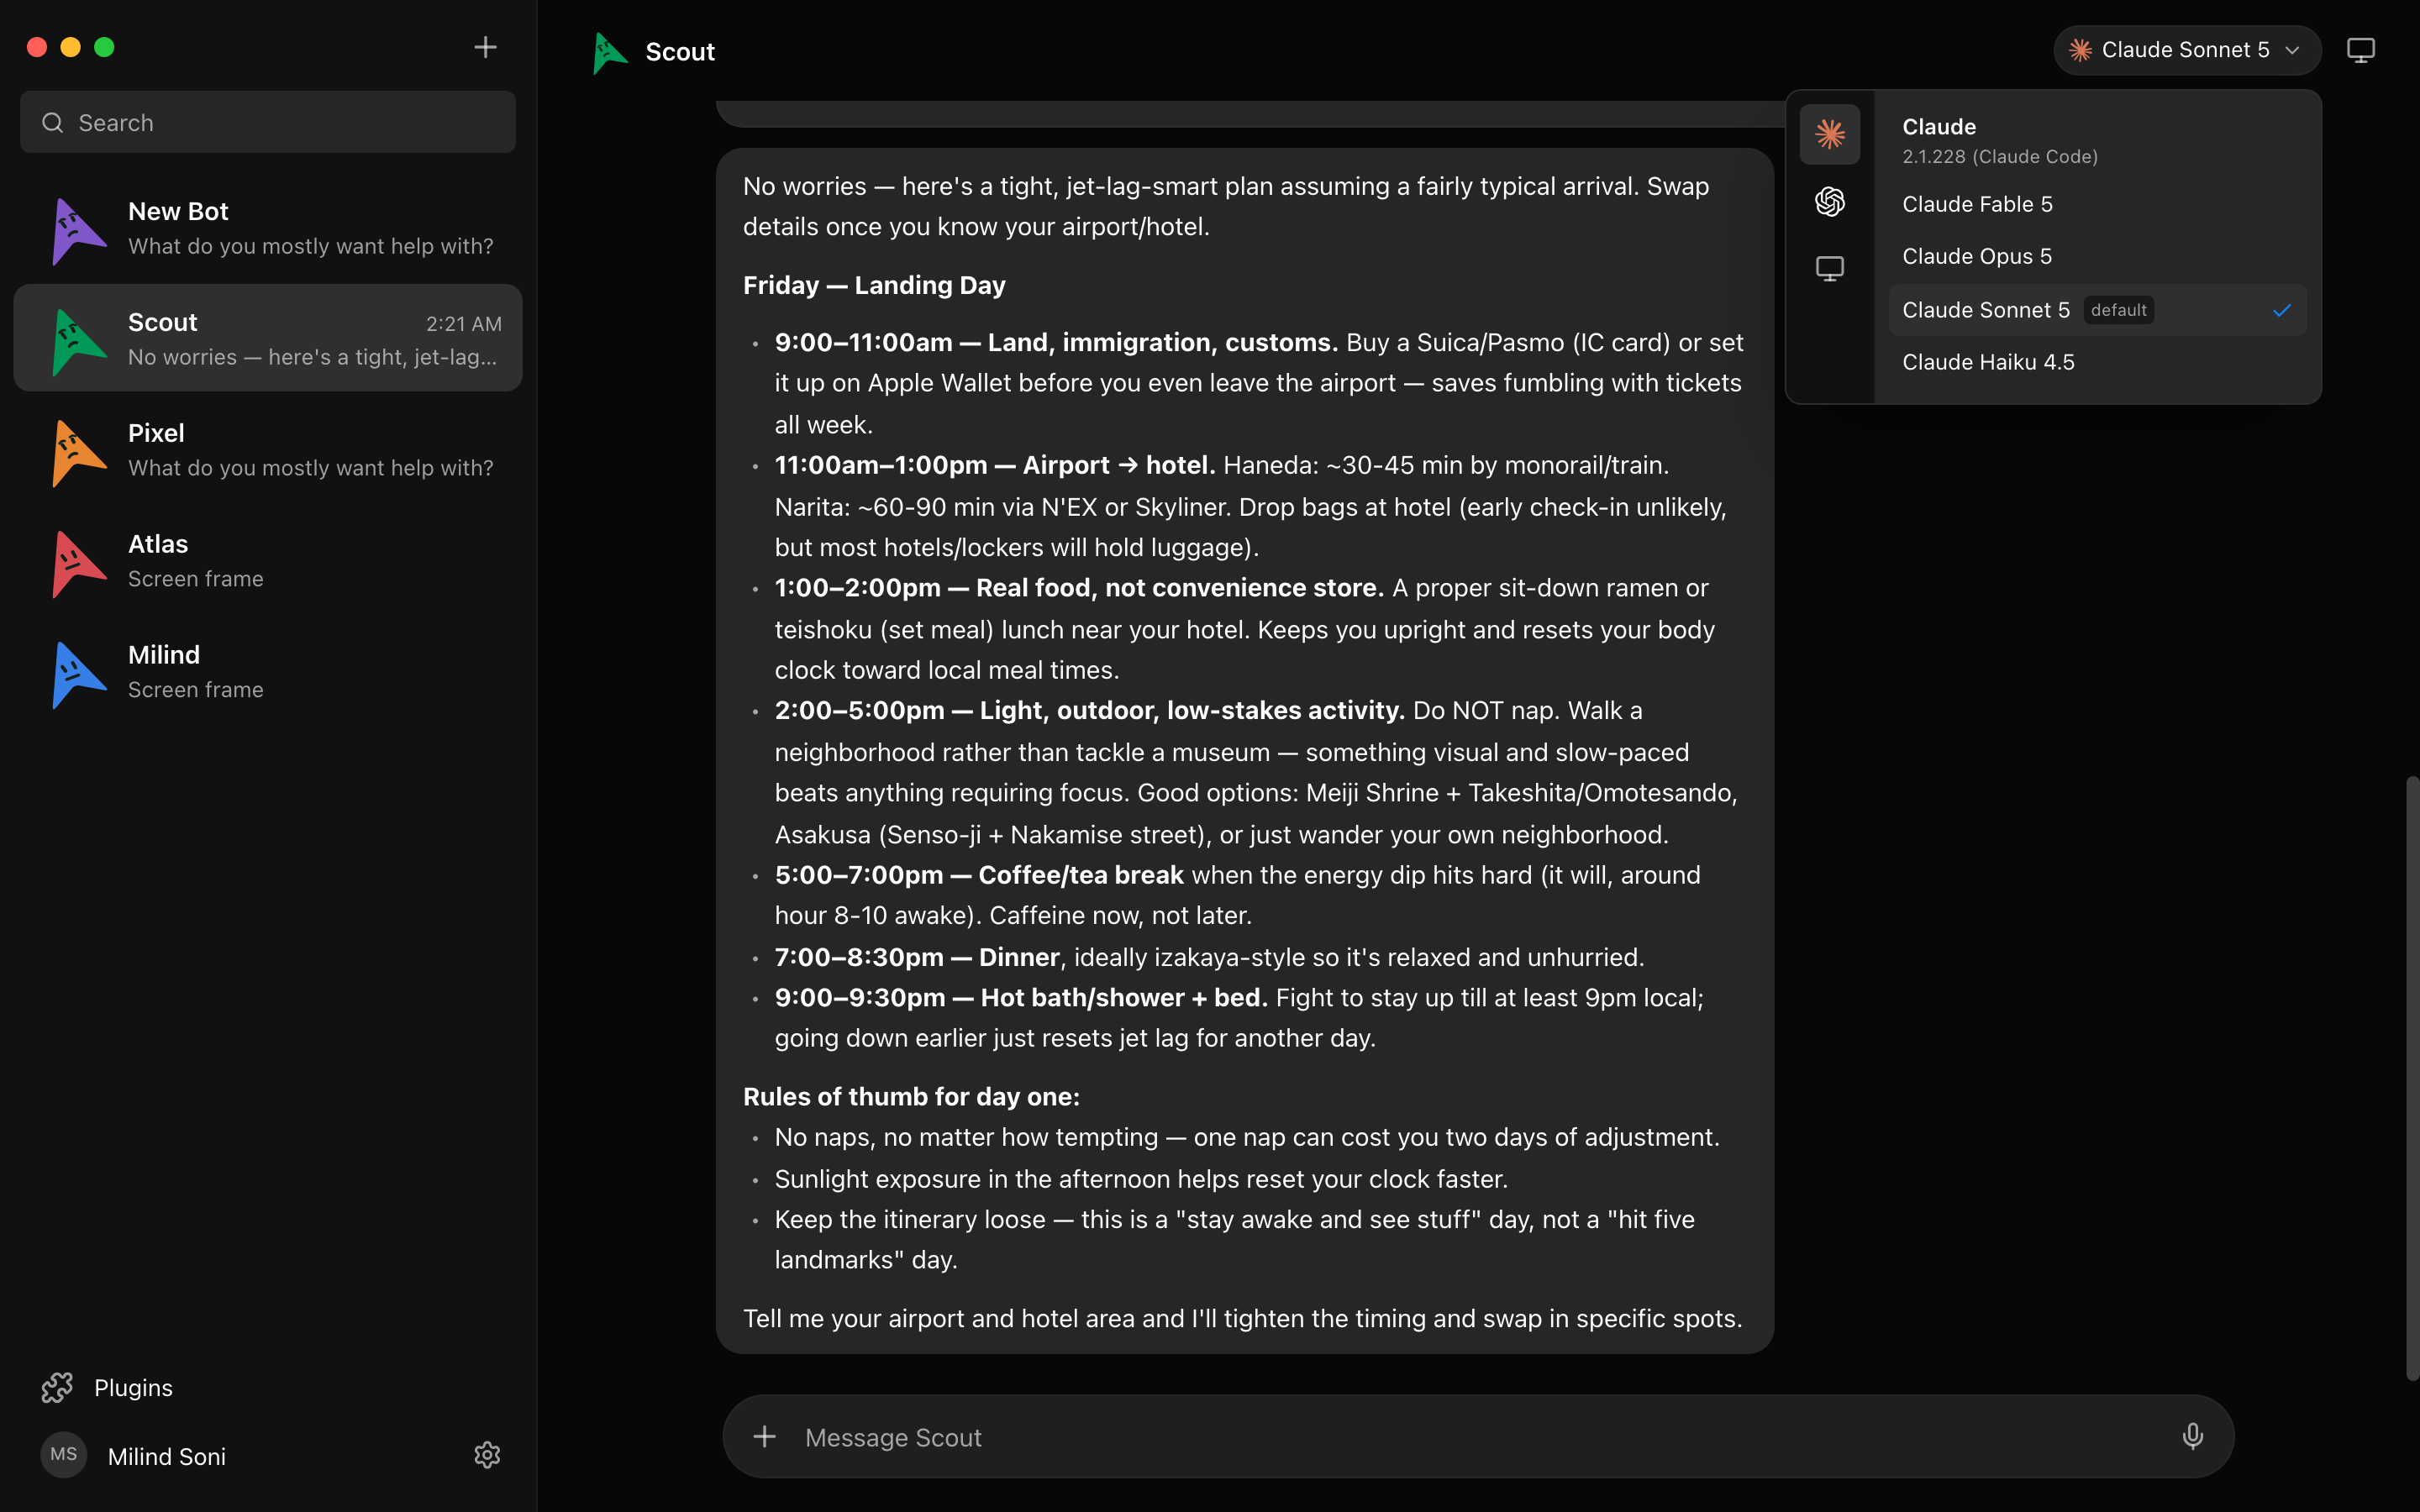Collapse the Claude Sonnet 5 model dropdown
The width and height of the screenshot is (2420, 1512).
point(2187,50)
